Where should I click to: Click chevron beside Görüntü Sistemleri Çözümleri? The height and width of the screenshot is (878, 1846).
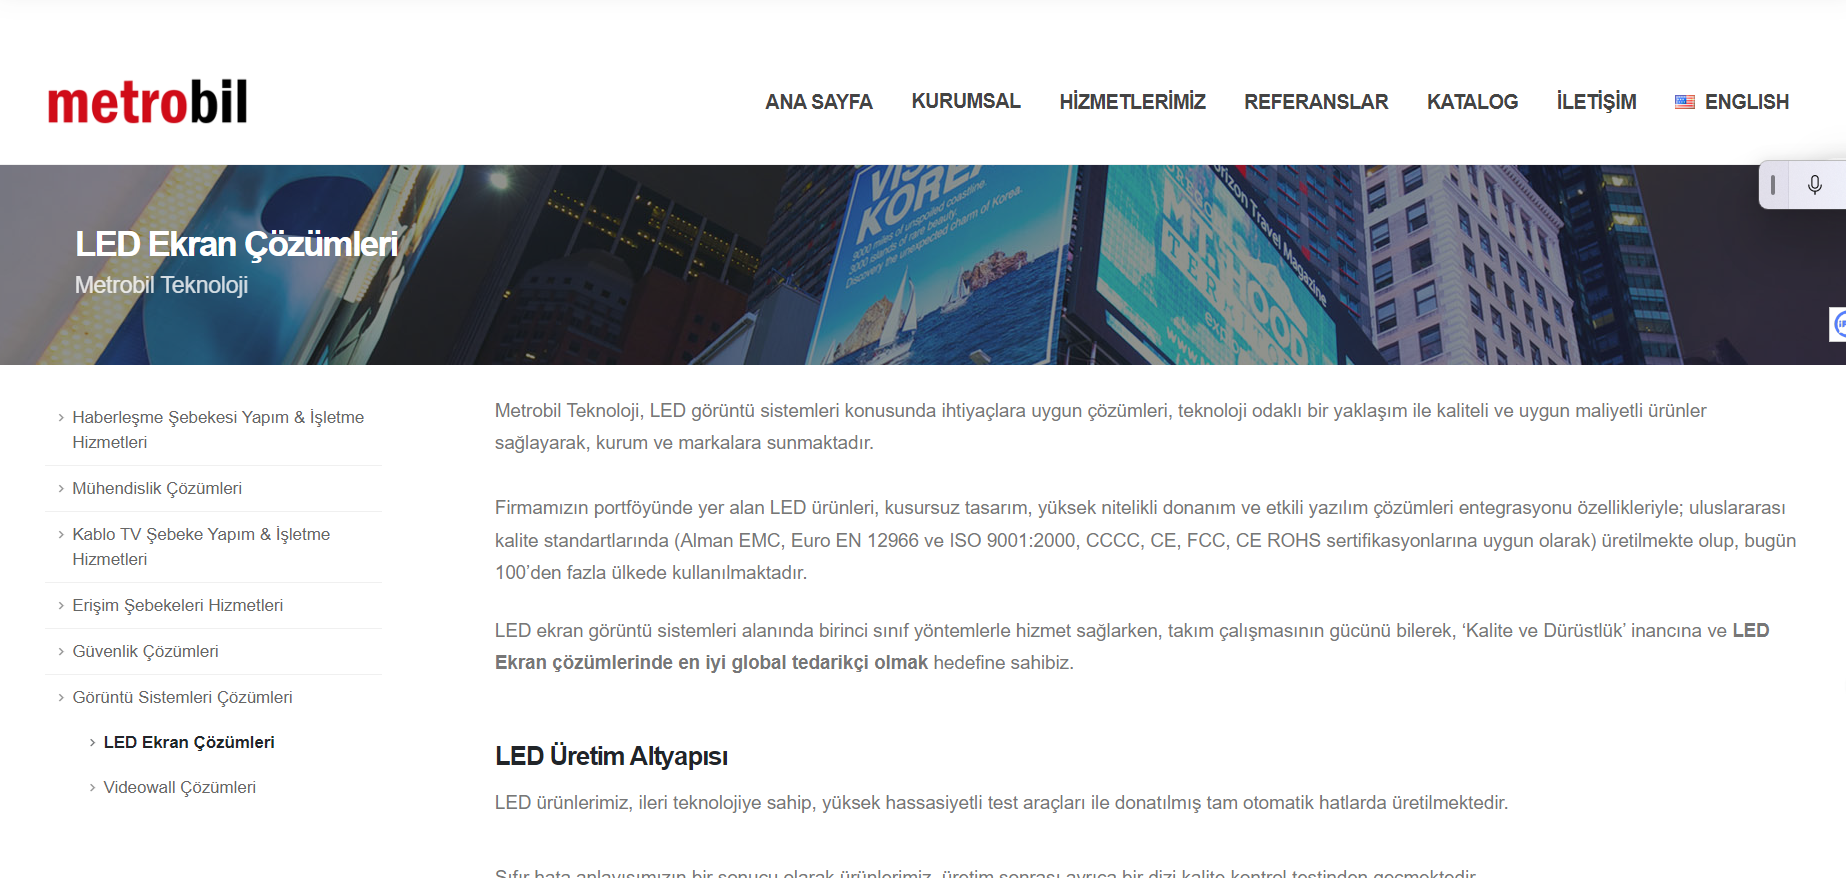(61, 698)
